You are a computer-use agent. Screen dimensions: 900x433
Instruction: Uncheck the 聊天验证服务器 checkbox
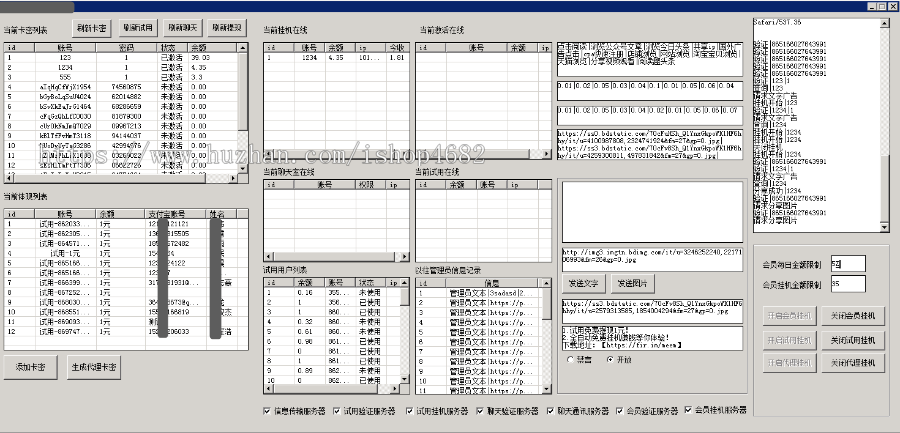[x=481, y=411]
